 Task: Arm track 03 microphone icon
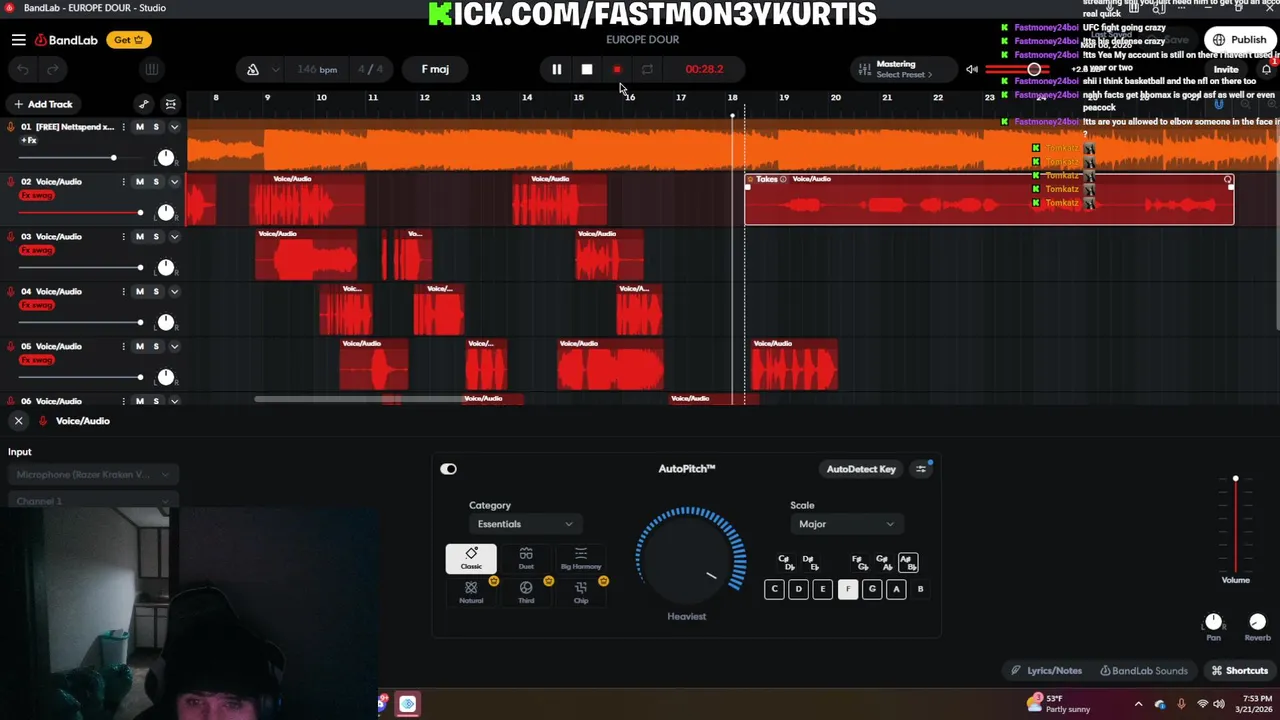pos(11,237)
